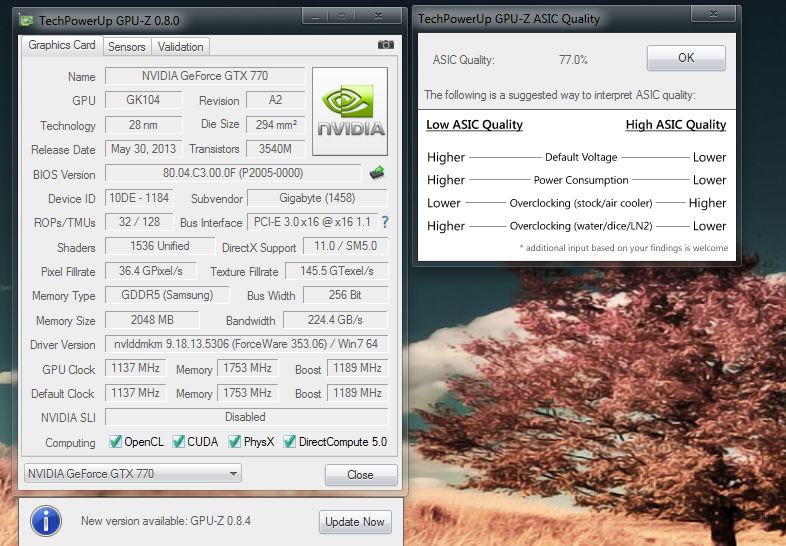Click the BIOS Version field 80.04.C3.00.0F

click(233, 173)
